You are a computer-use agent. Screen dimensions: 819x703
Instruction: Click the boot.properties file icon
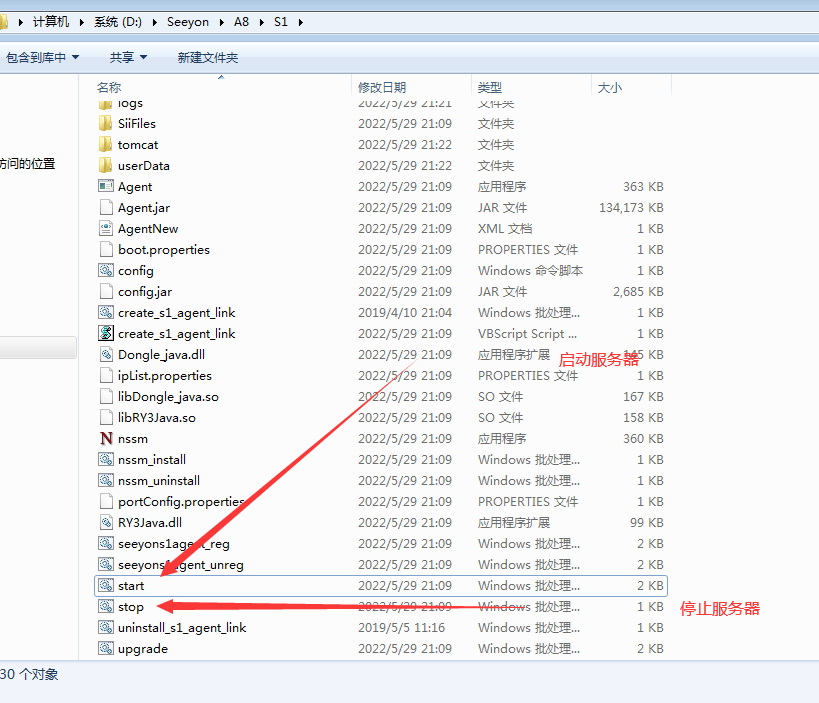click(x=106, y=250)
